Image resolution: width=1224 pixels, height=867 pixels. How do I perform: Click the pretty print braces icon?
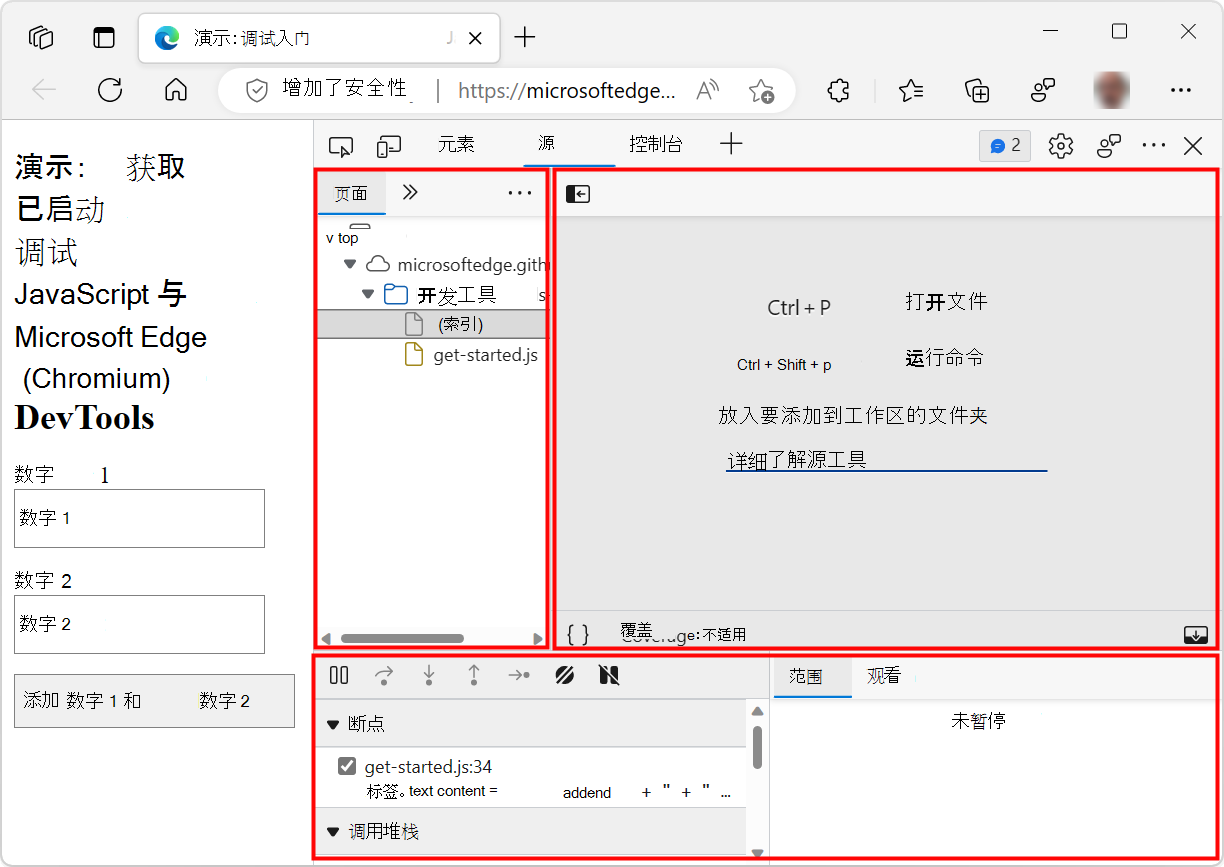578,634
